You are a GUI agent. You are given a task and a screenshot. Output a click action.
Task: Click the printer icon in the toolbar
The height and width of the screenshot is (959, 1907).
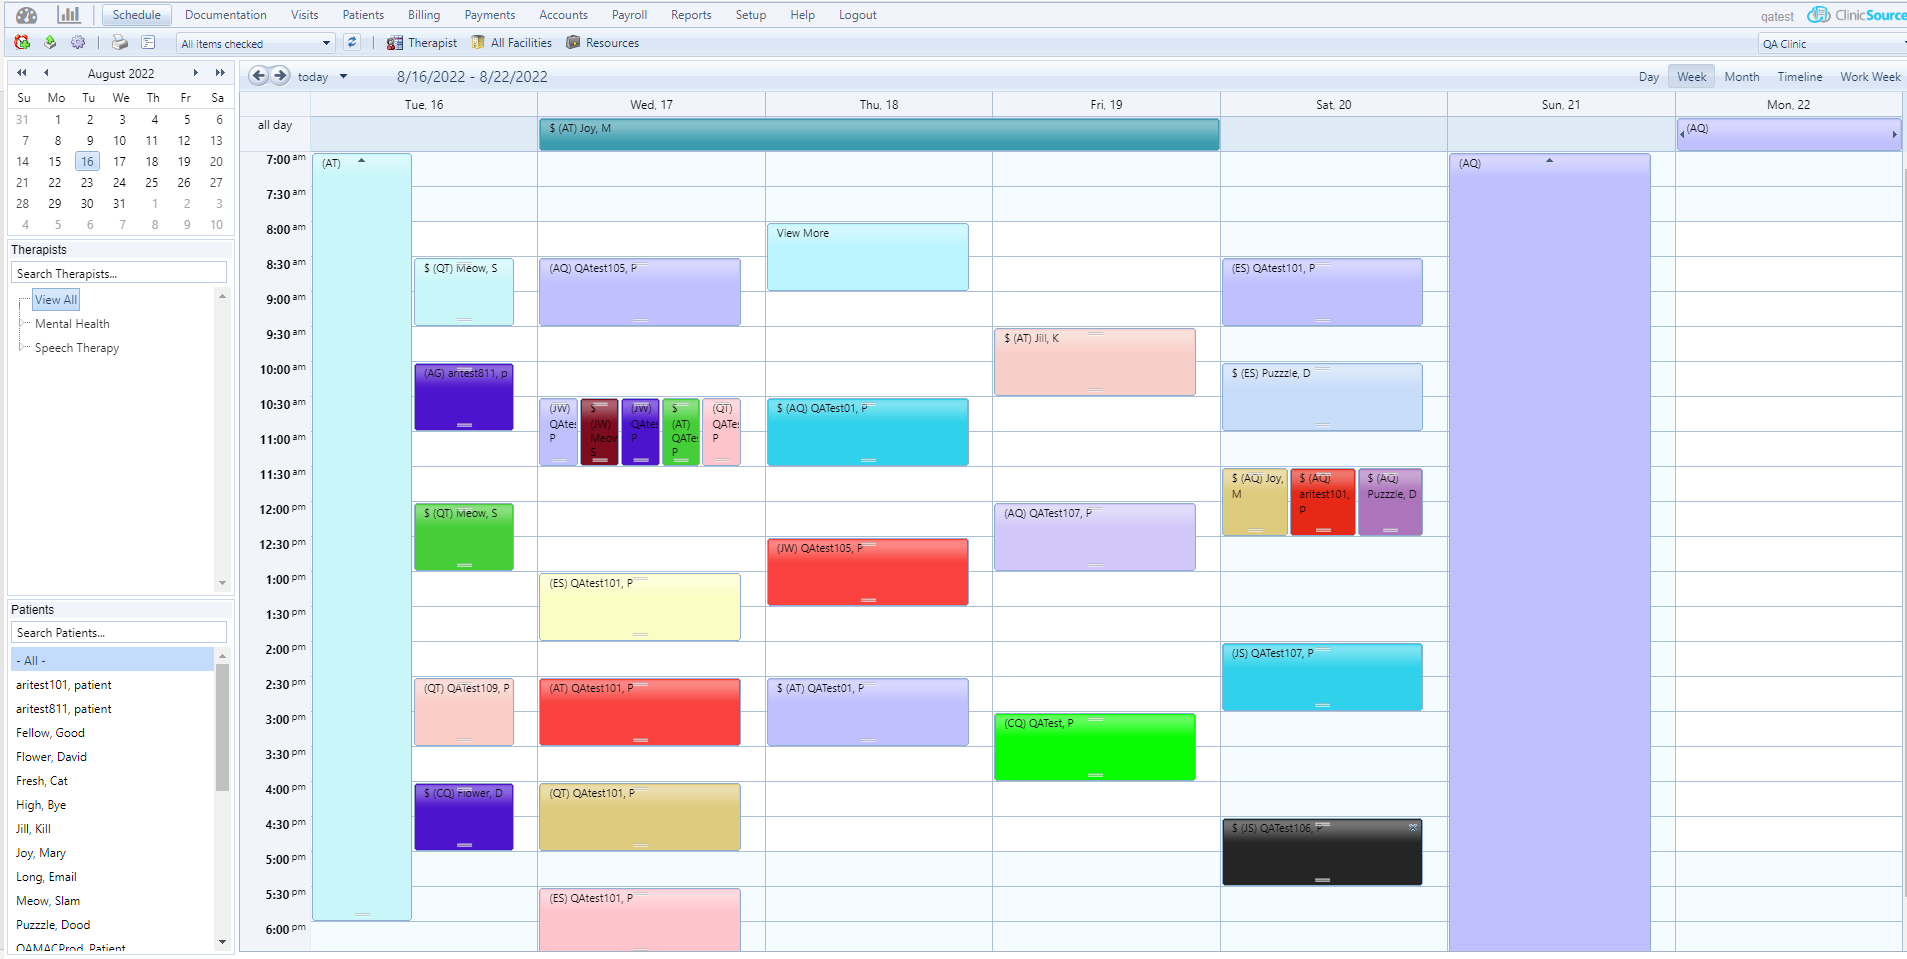(119, 42)
